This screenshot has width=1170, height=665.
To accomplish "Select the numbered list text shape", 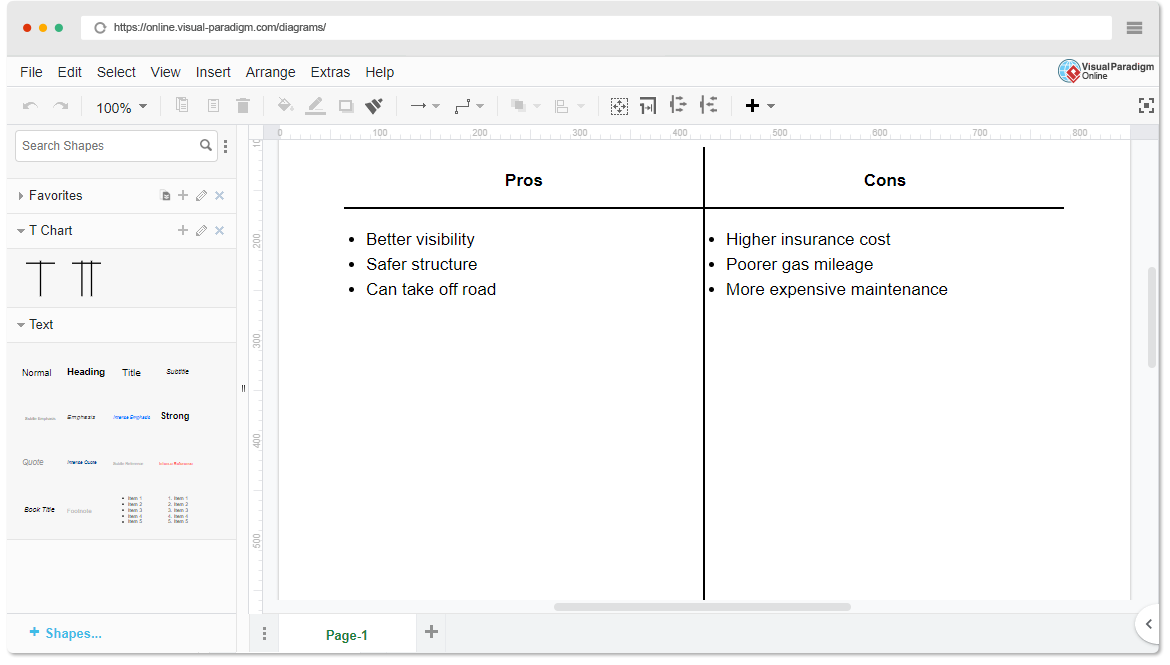I will pyautogui.click(x=178, y=510).
